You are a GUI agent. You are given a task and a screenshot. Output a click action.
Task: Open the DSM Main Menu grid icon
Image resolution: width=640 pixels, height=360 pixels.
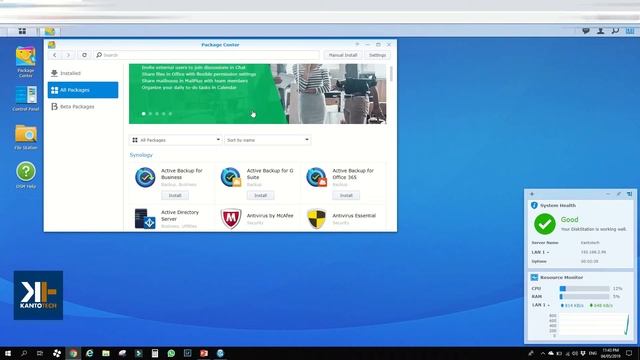click(22, 31)
